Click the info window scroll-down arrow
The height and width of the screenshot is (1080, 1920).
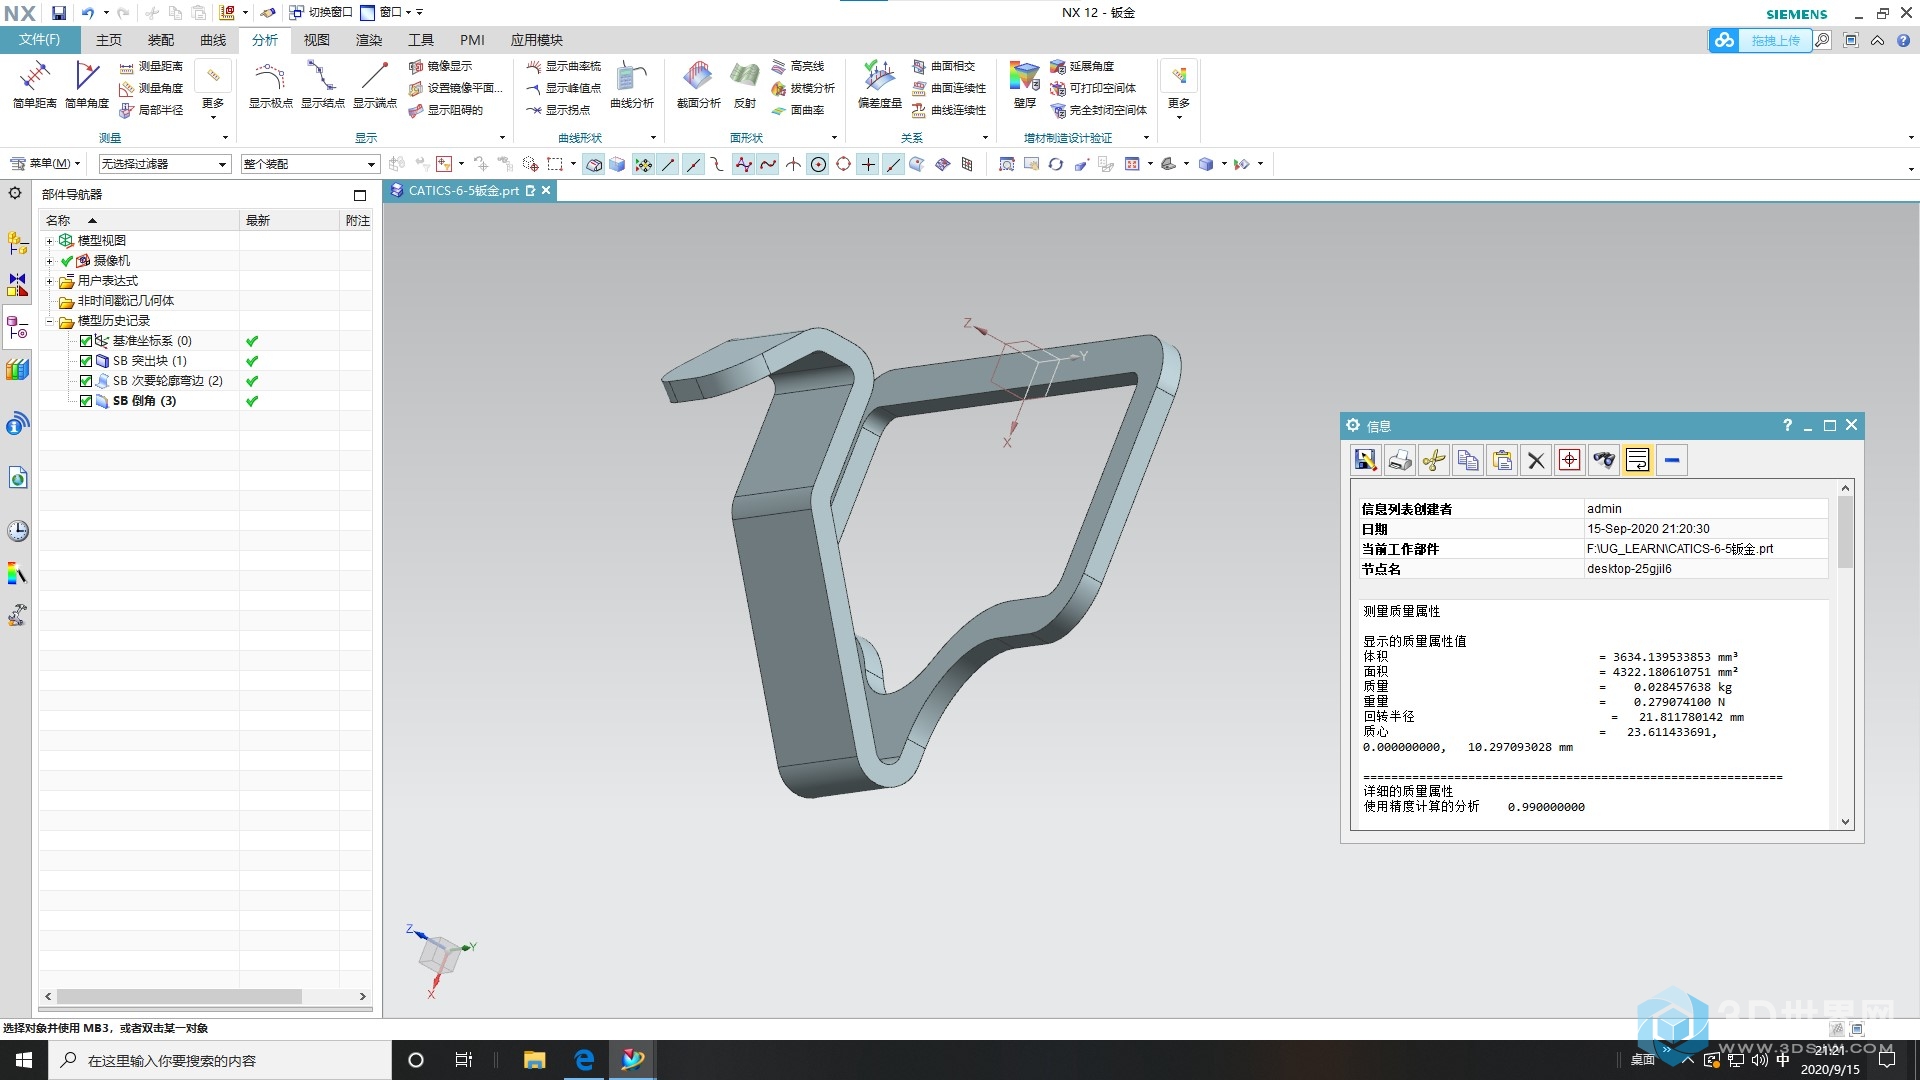(x=1846, y=822)
